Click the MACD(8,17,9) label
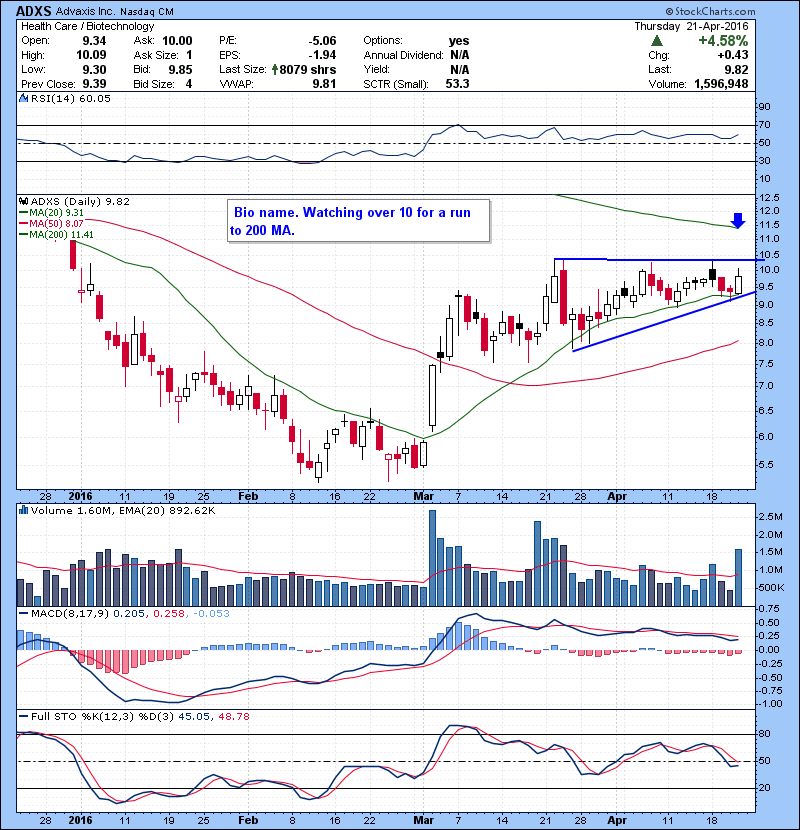Image resolution: width=800 pixels, height=830 pixels. pyautogui.click(x=70, y=614)
